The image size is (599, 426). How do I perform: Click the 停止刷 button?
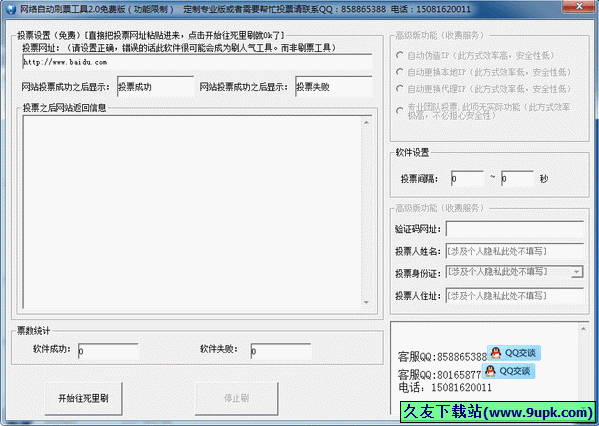pyautogui.click(x=236, y=398)
